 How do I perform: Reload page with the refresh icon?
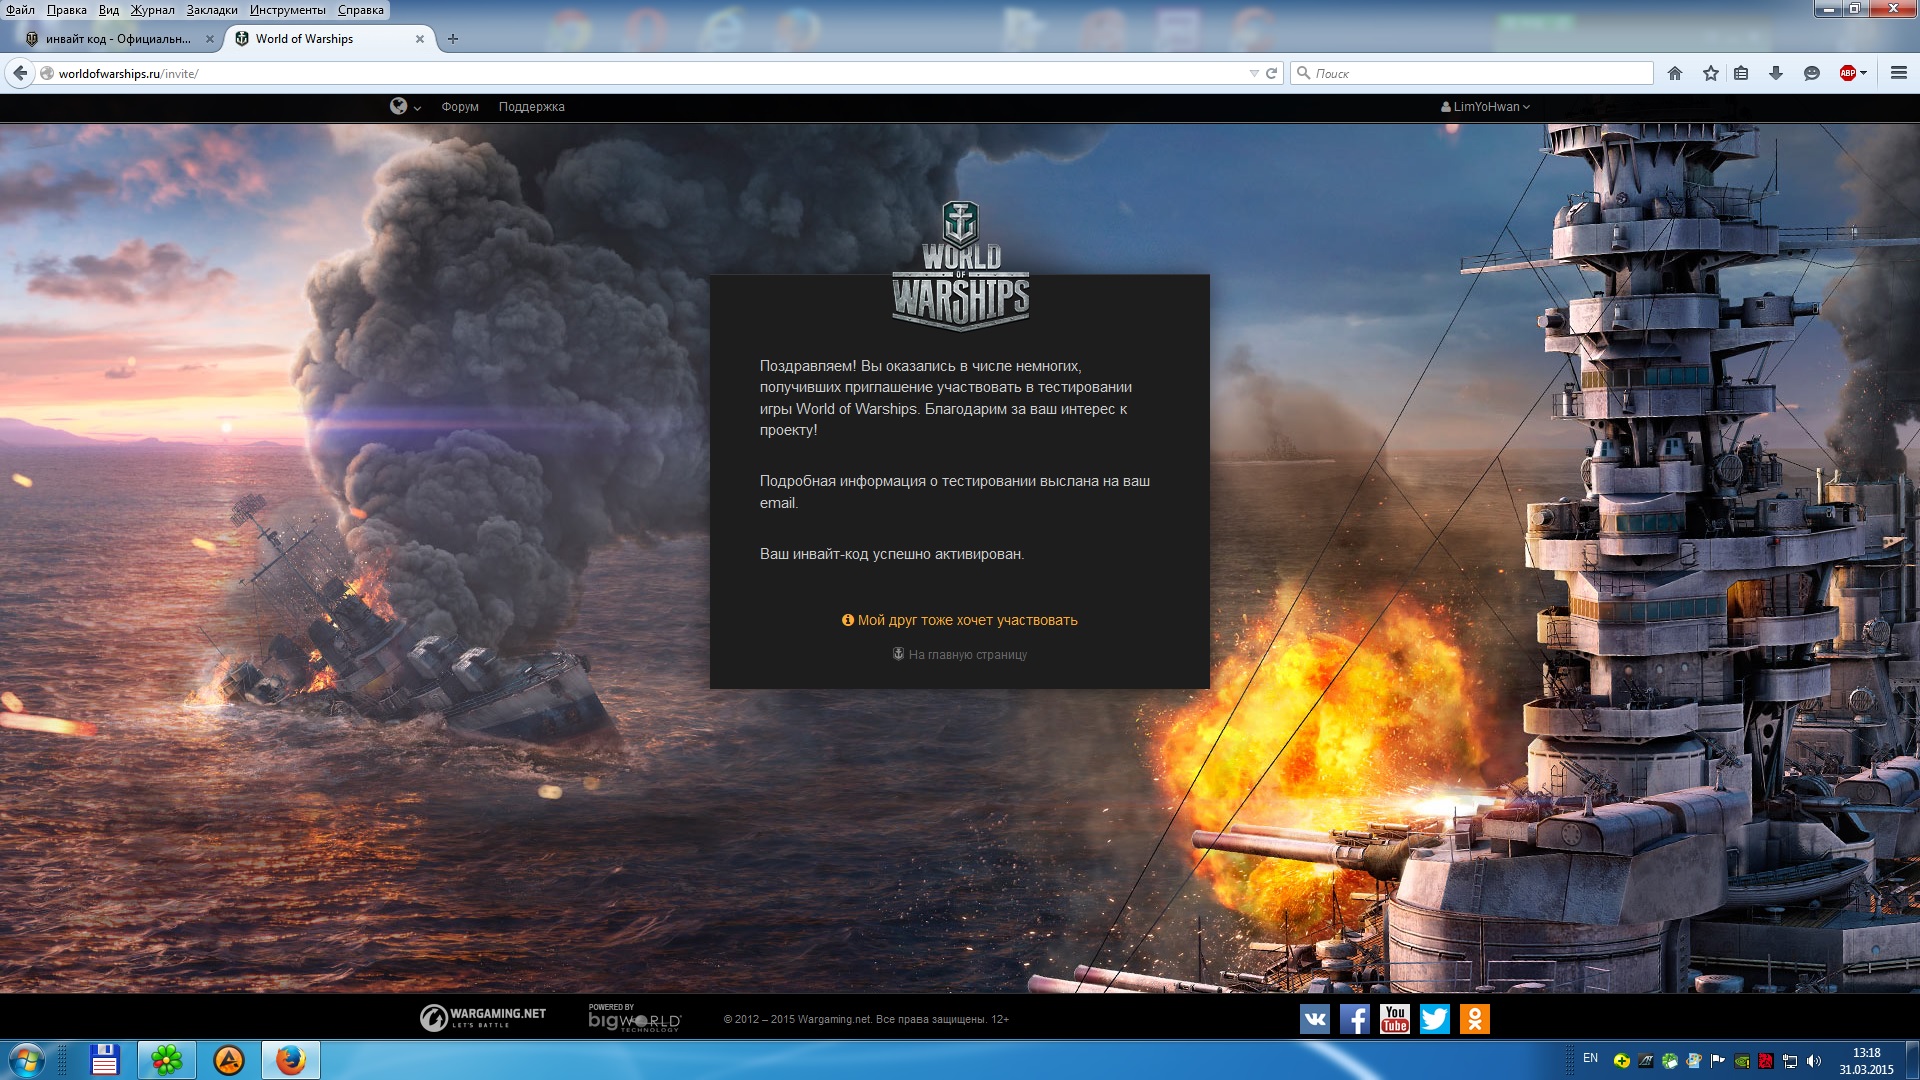pyautogui.click(x=1272, y=73)
